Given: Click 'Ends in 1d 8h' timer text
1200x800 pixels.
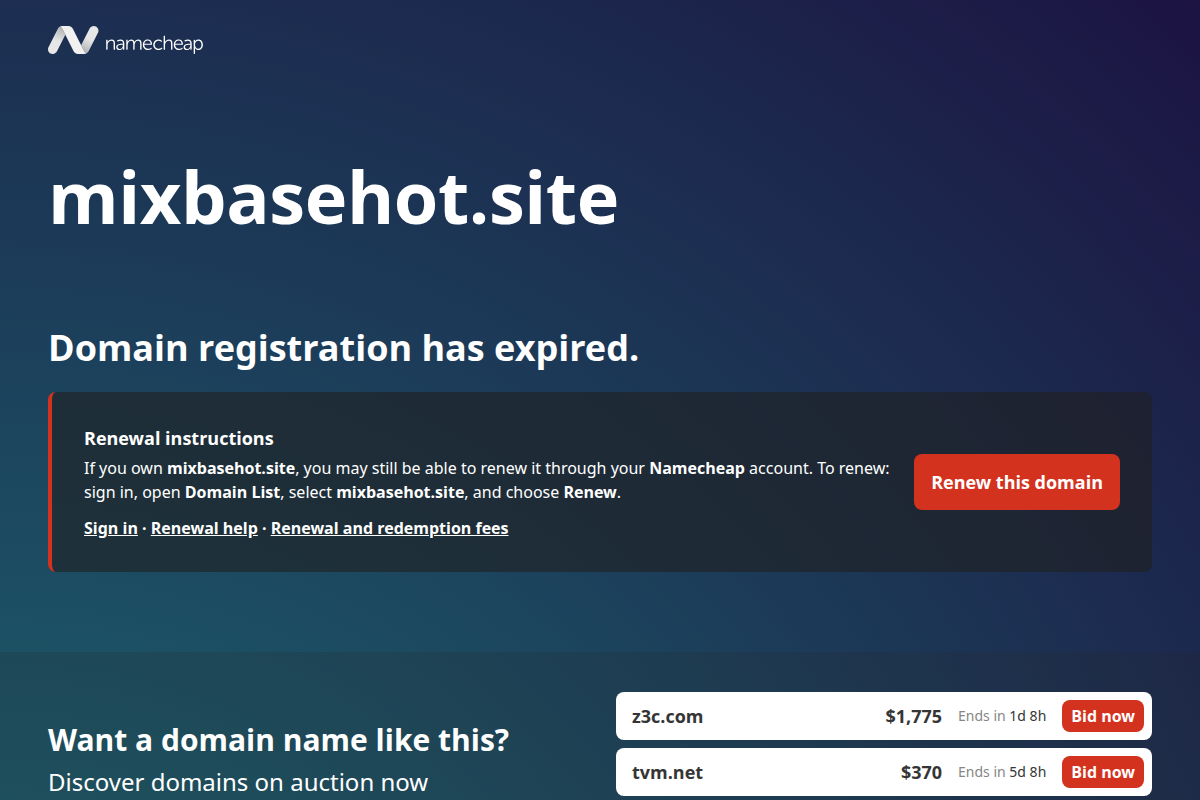Looking at the screenshot, I should (1002, 716).
